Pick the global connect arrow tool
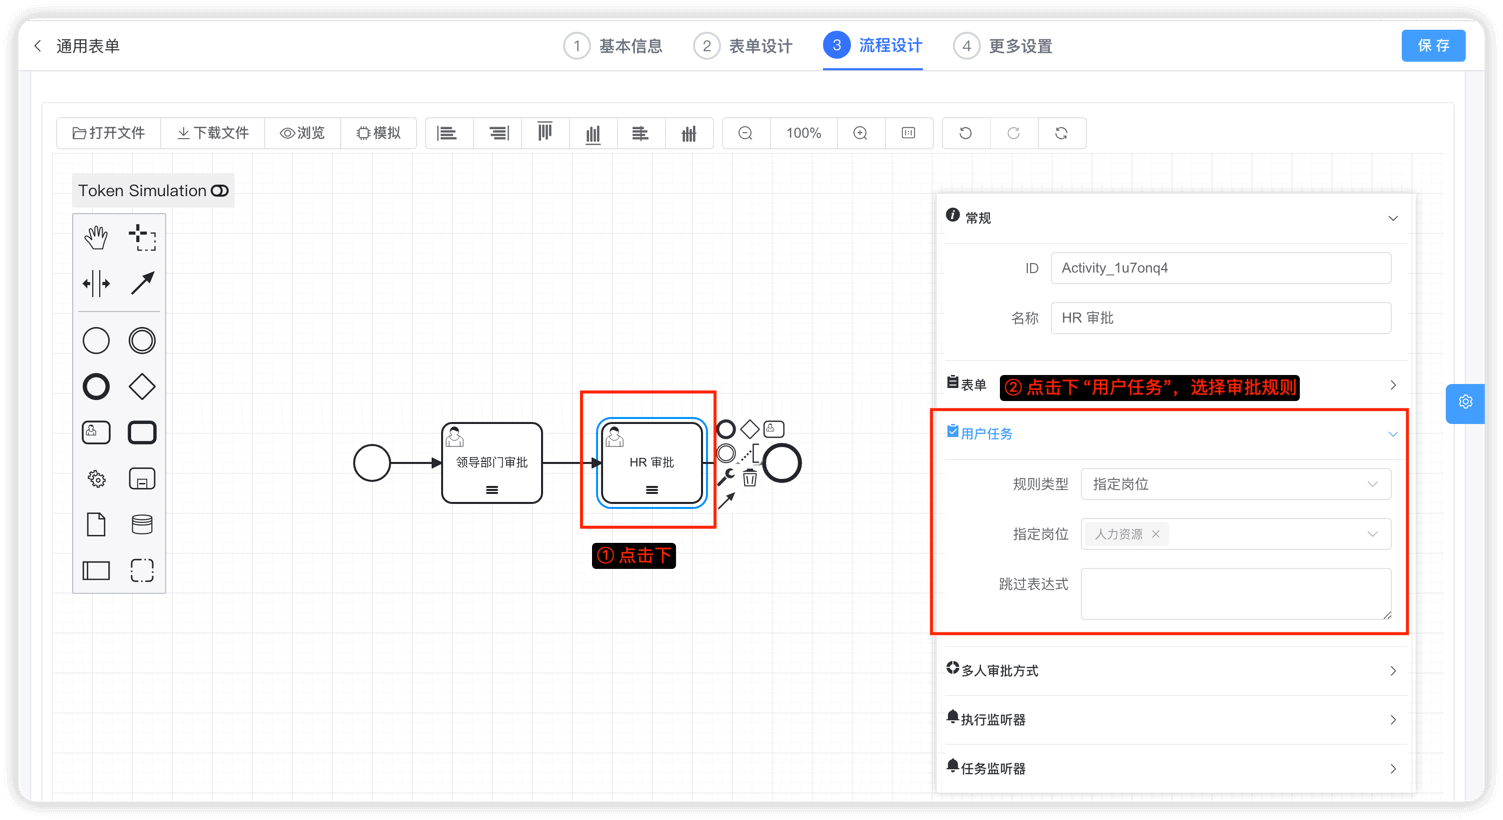The width and height of the screenshot is (1503, 820). tap(142, 284)
